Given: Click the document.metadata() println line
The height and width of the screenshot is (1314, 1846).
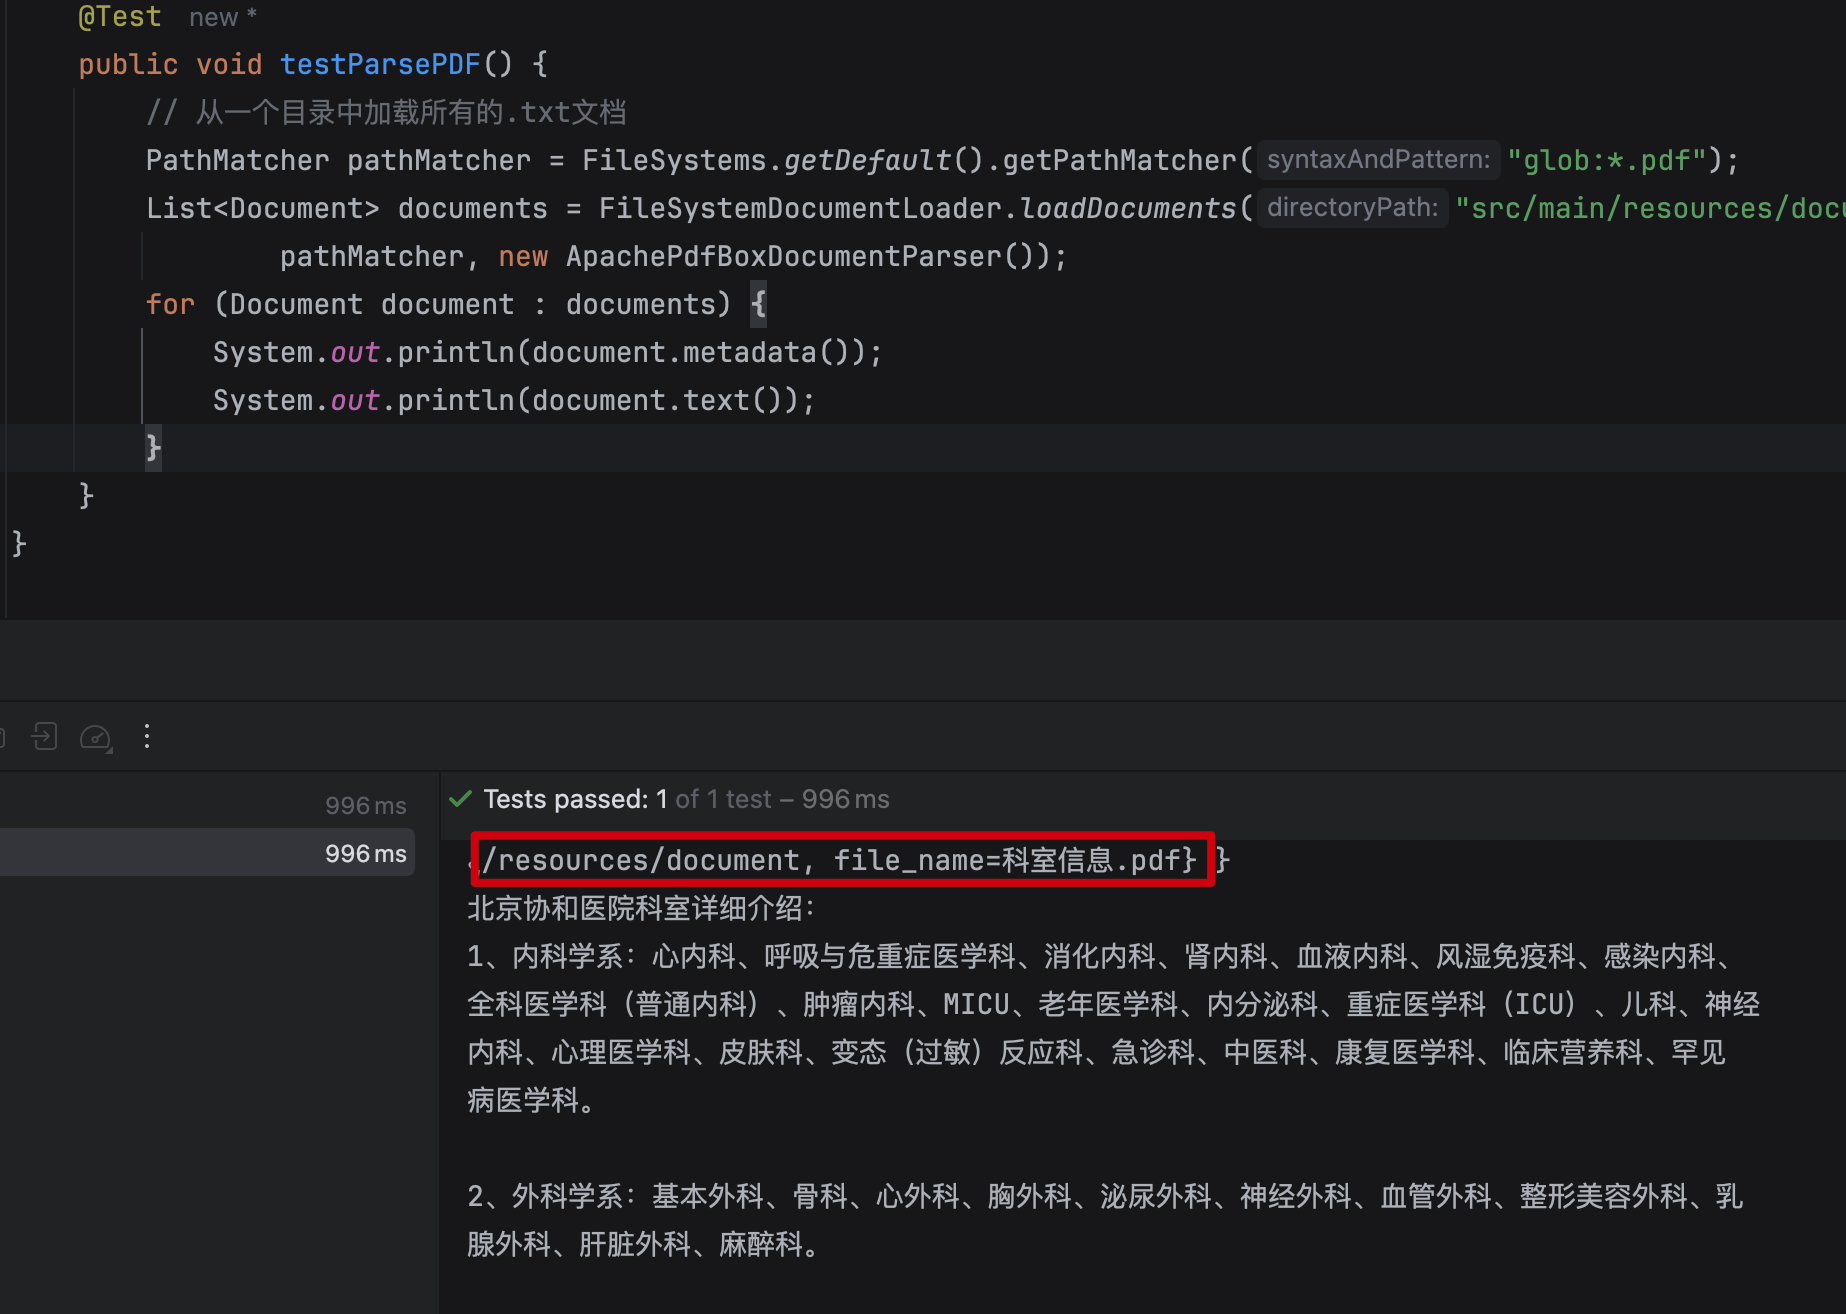Looking at the screenshot, I should tap(547, 352).
